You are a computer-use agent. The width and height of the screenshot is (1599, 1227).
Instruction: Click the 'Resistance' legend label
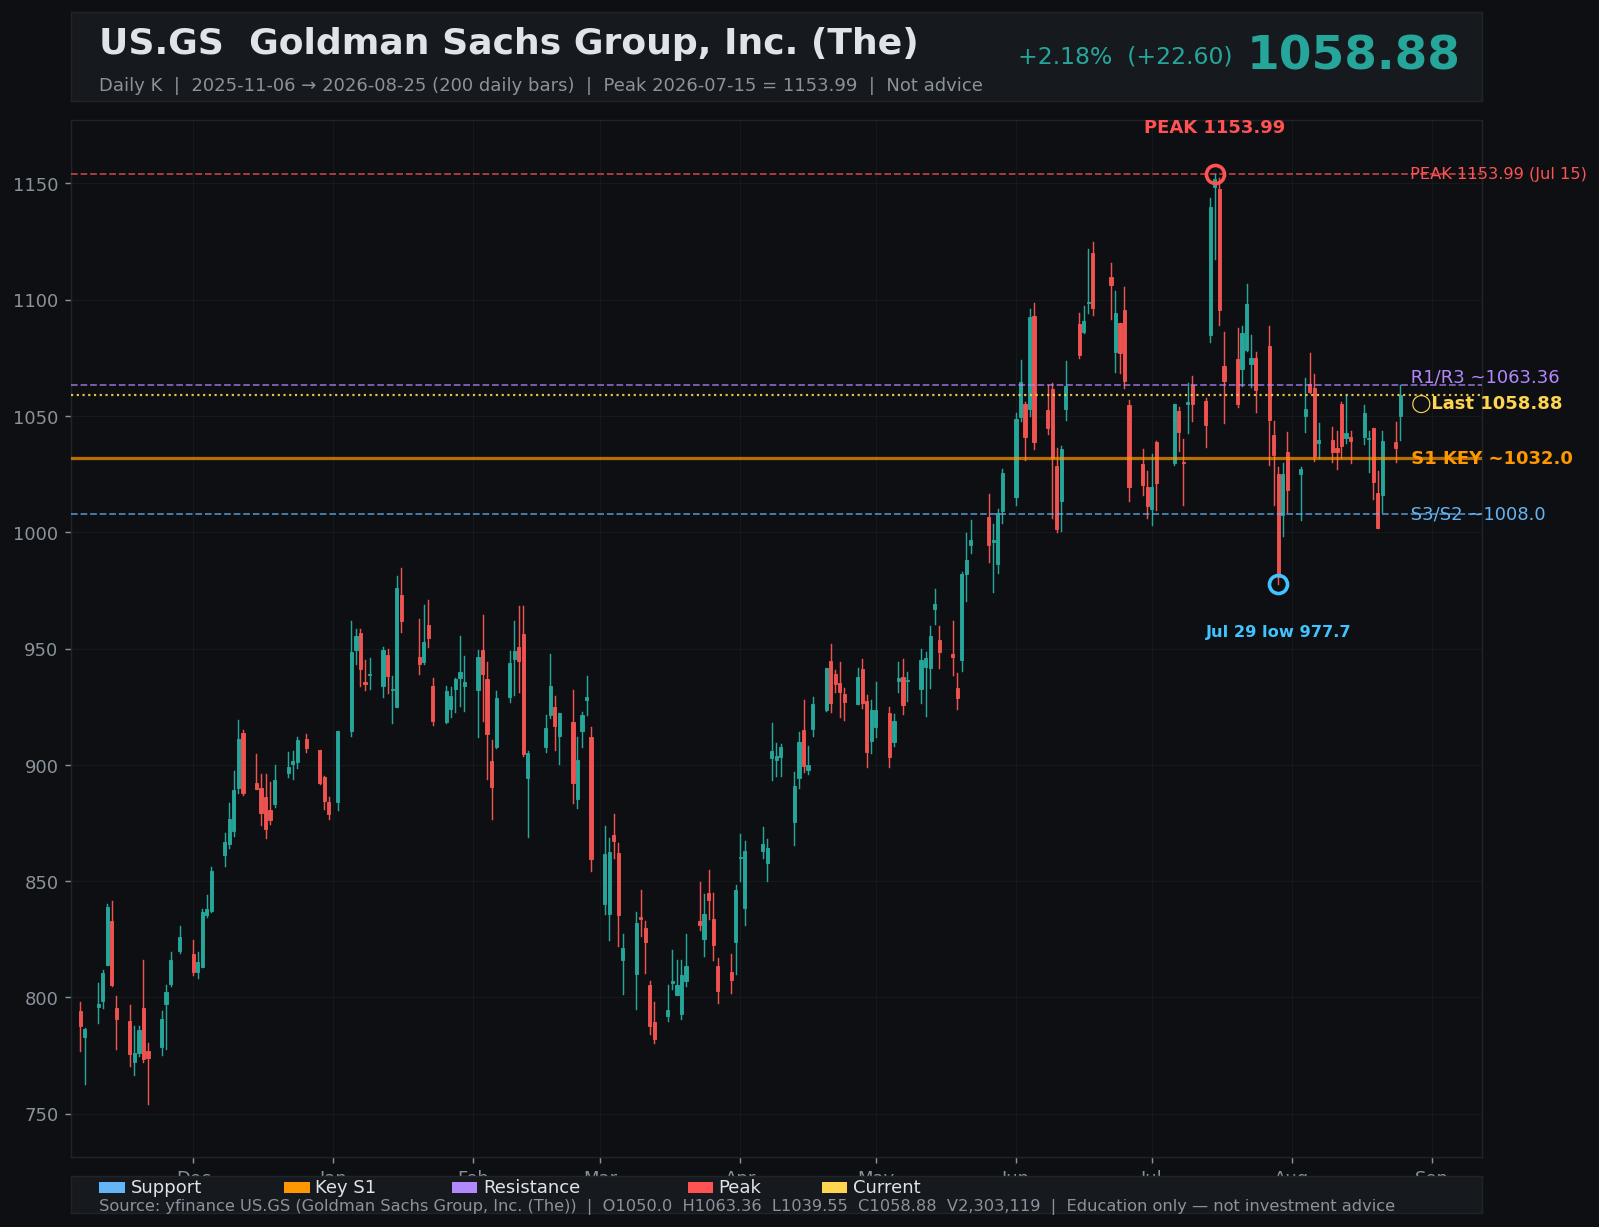[532, 1188]
